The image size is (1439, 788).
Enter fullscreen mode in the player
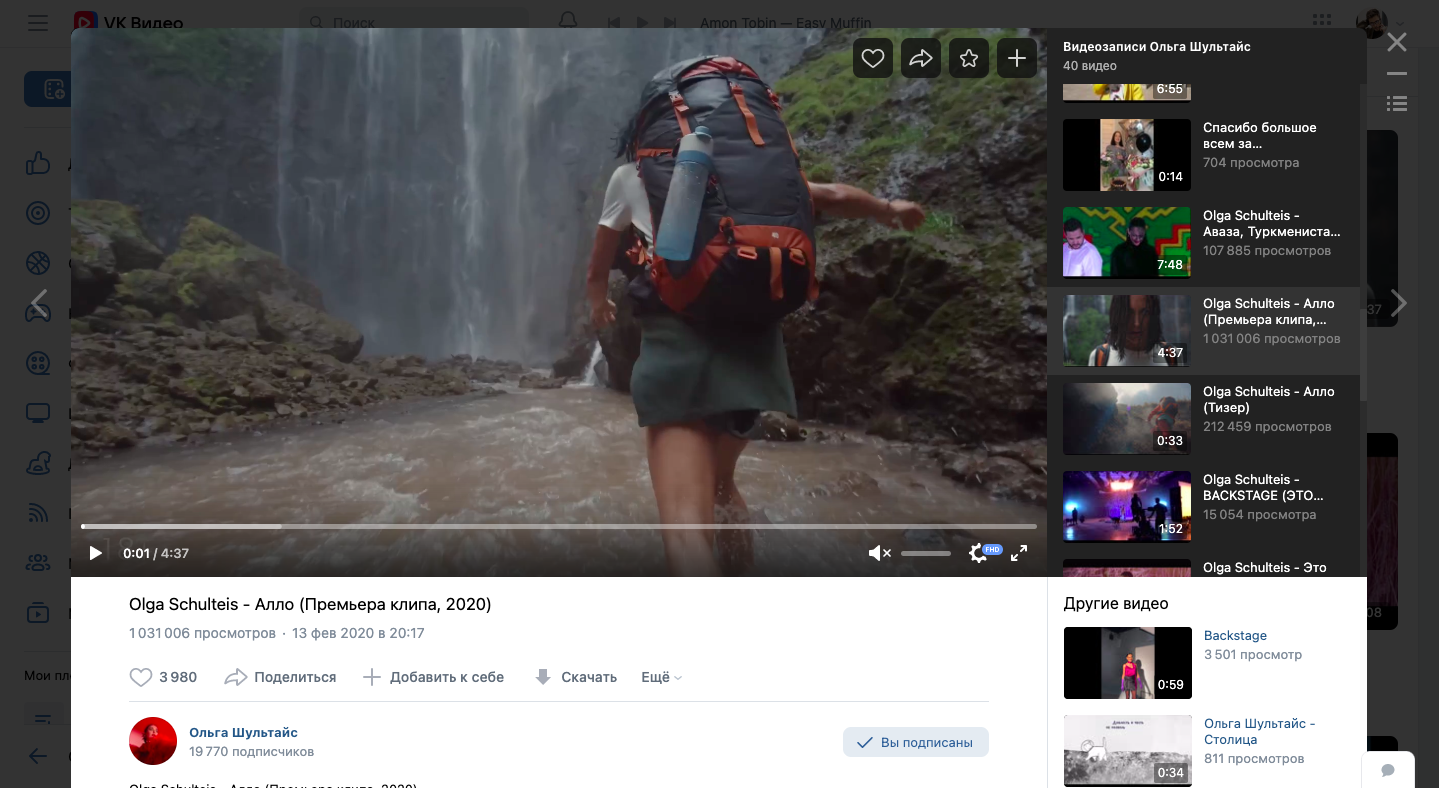(1019, 553)
